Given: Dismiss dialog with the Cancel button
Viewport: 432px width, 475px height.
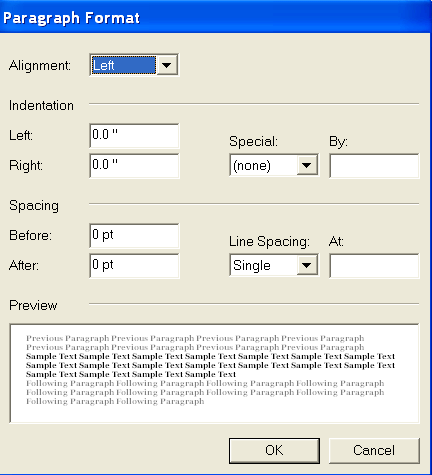Looking at the screenshot, I should 374,451.
